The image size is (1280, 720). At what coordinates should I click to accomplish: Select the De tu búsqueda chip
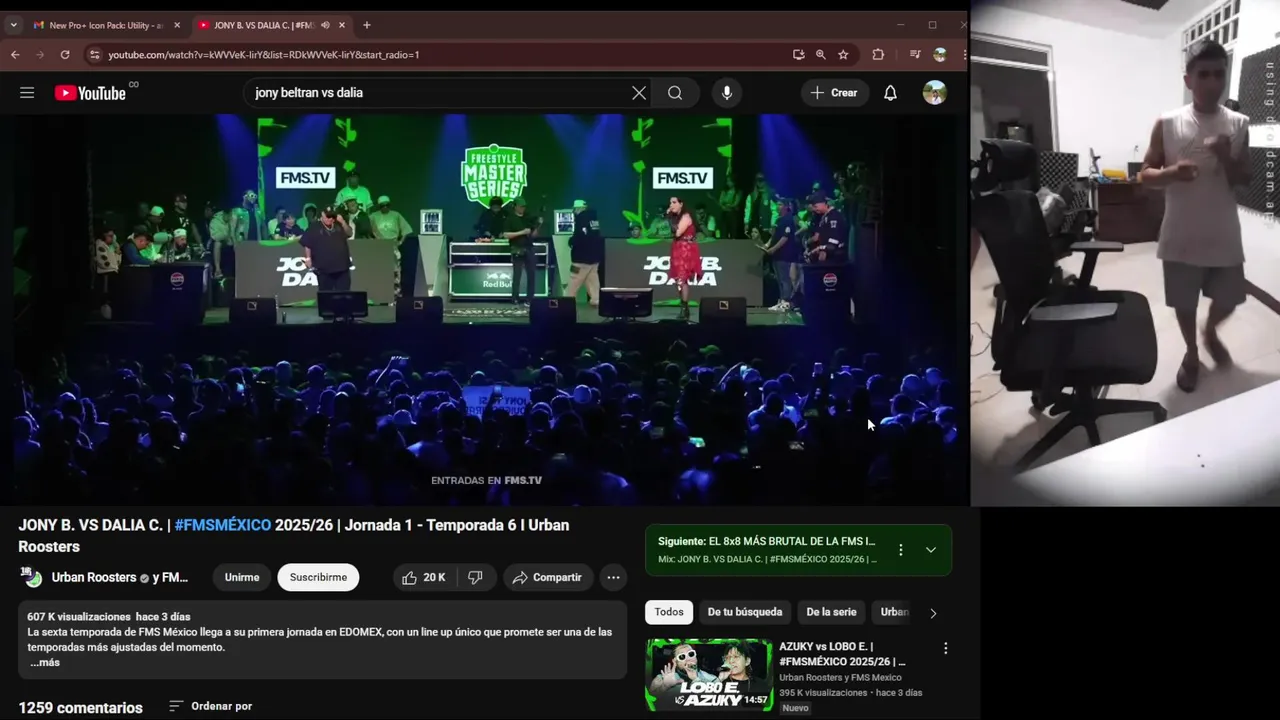745,612
